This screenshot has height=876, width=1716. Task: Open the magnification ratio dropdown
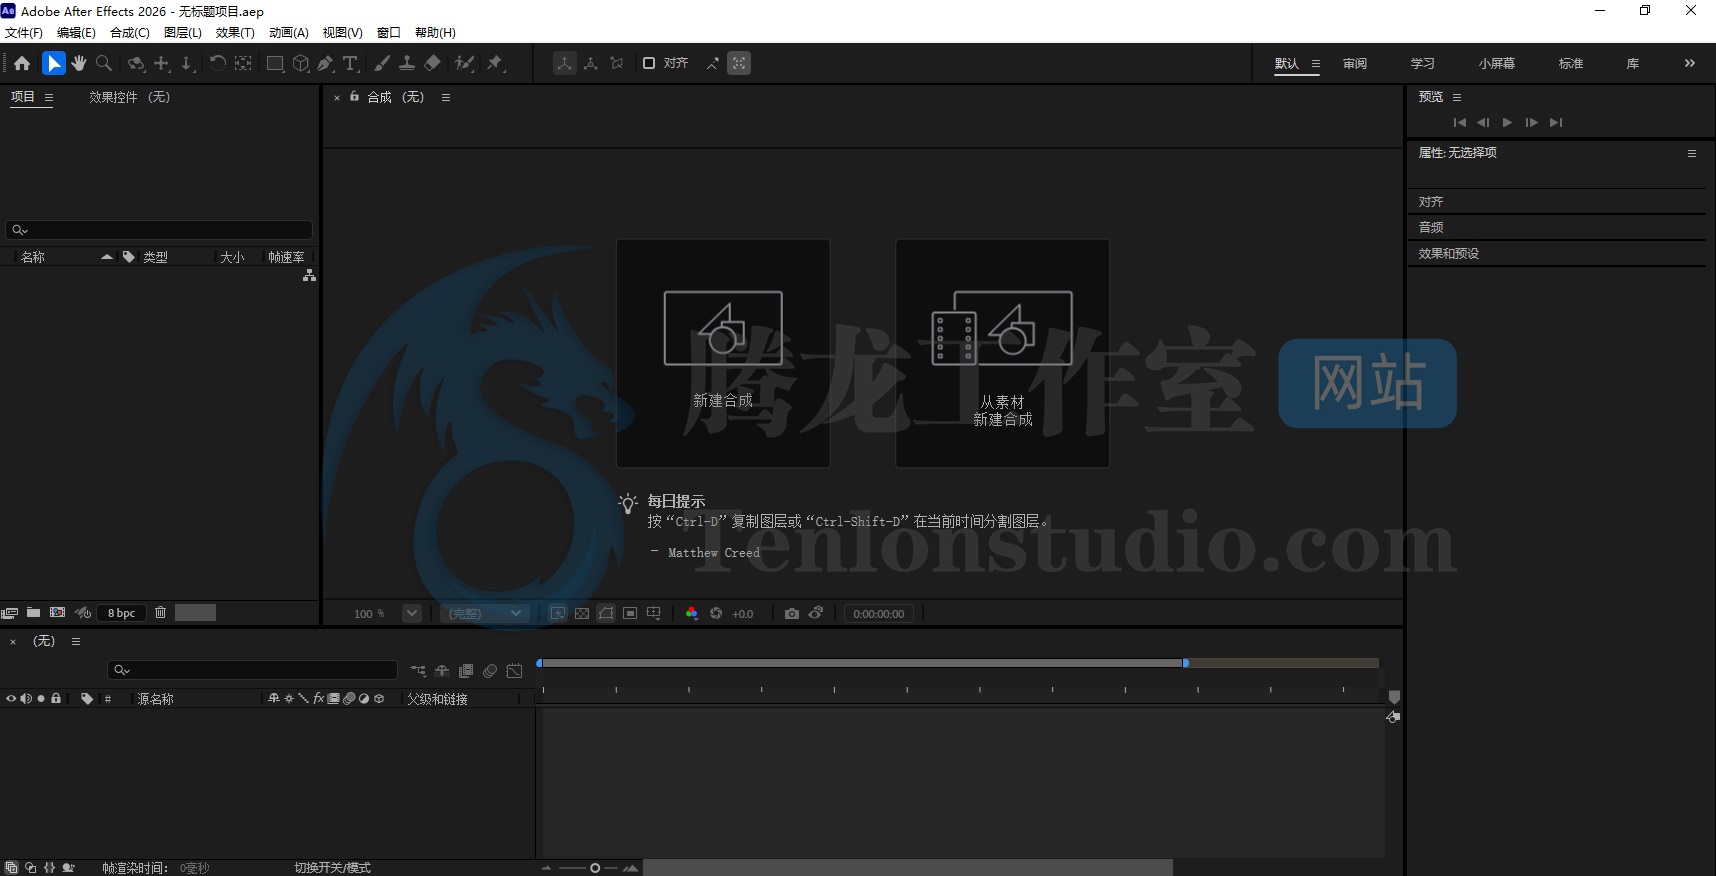pos(411,614)
